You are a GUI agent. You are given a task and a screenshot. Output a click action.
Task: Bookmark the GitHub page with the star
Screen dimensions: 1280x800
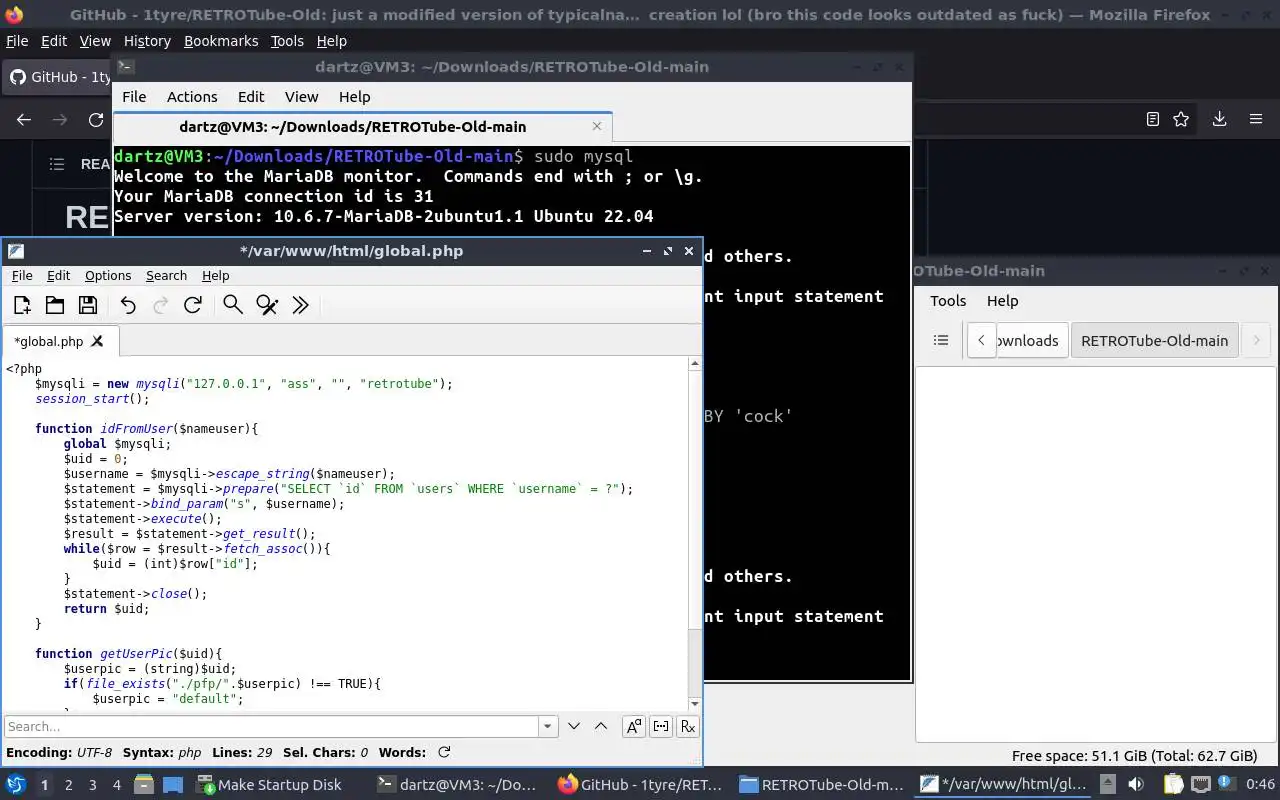pos(1181,119)
